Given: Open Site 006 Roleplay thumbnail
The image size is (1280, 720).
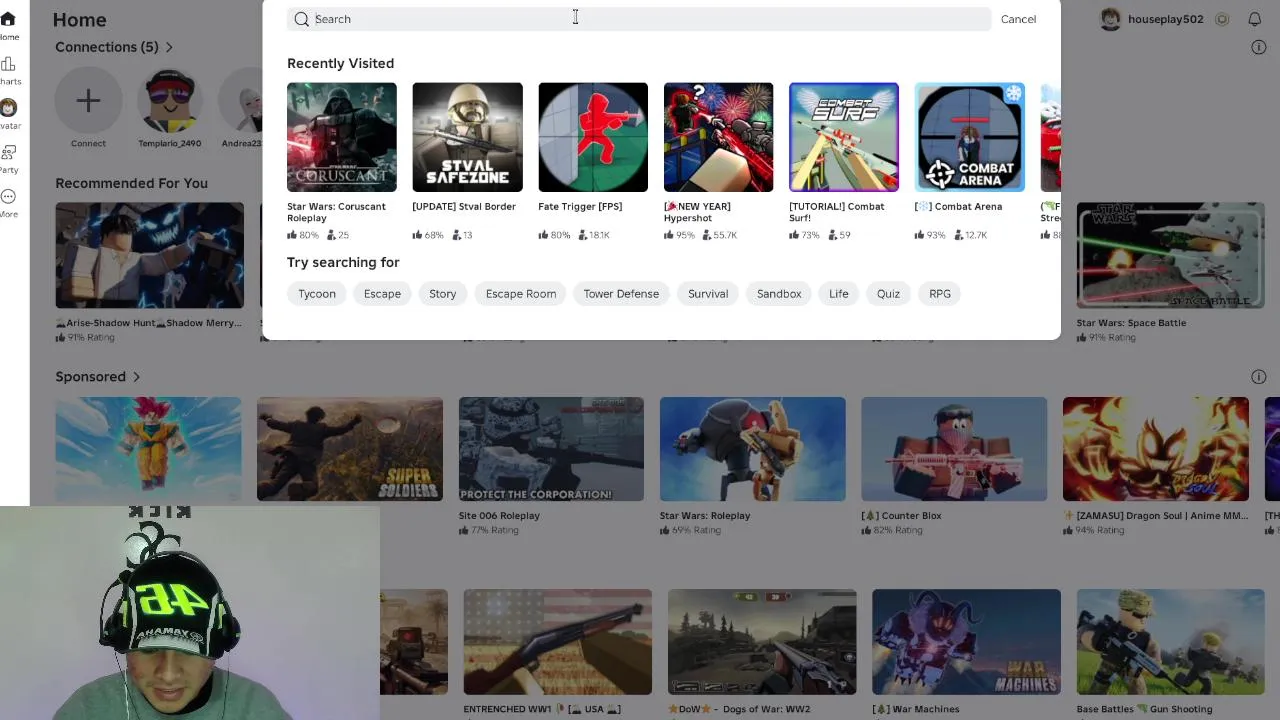Looking at the screenshot, I should coord(551,449).
